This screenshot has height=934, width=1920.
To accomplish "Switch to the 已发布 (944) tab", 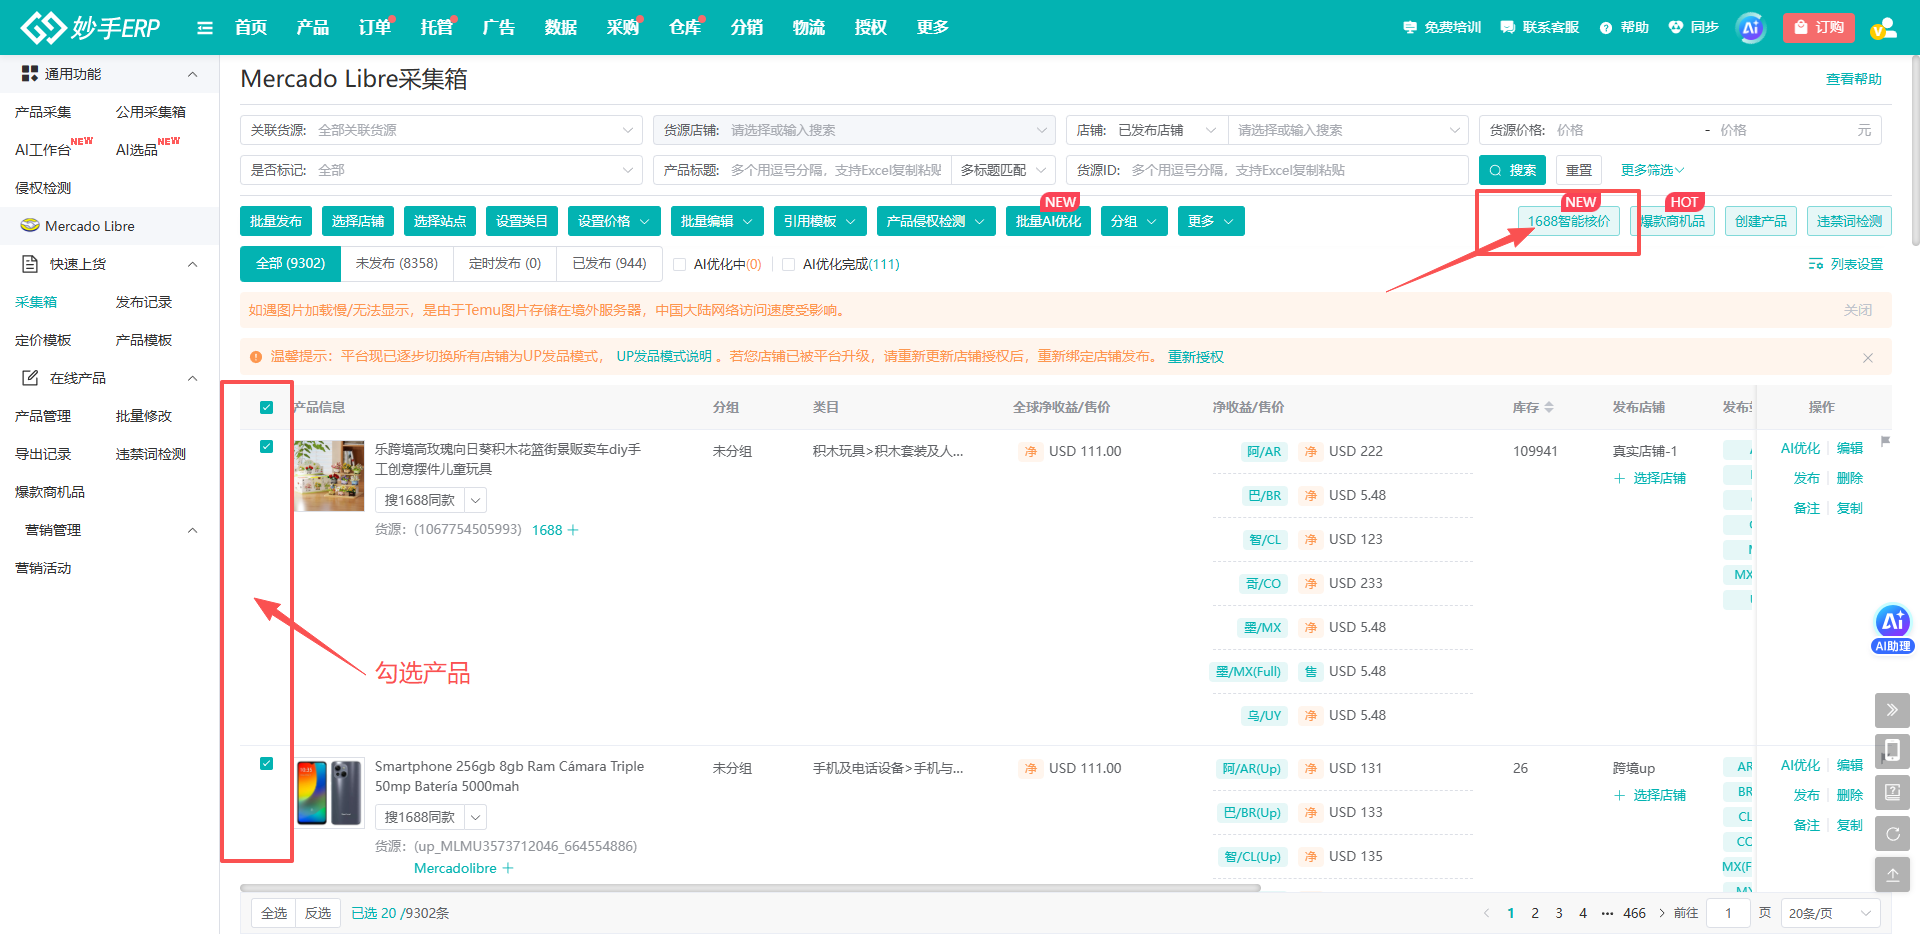I will [609, 264].
